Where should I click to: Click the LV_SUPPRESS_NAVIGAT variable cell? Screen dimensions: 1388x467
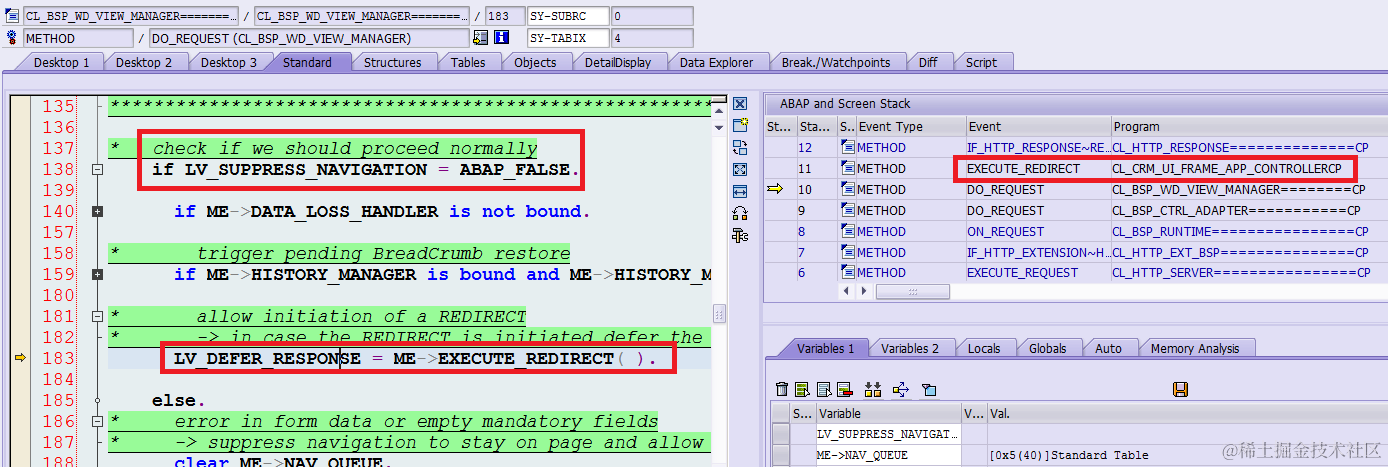[888, 434]
